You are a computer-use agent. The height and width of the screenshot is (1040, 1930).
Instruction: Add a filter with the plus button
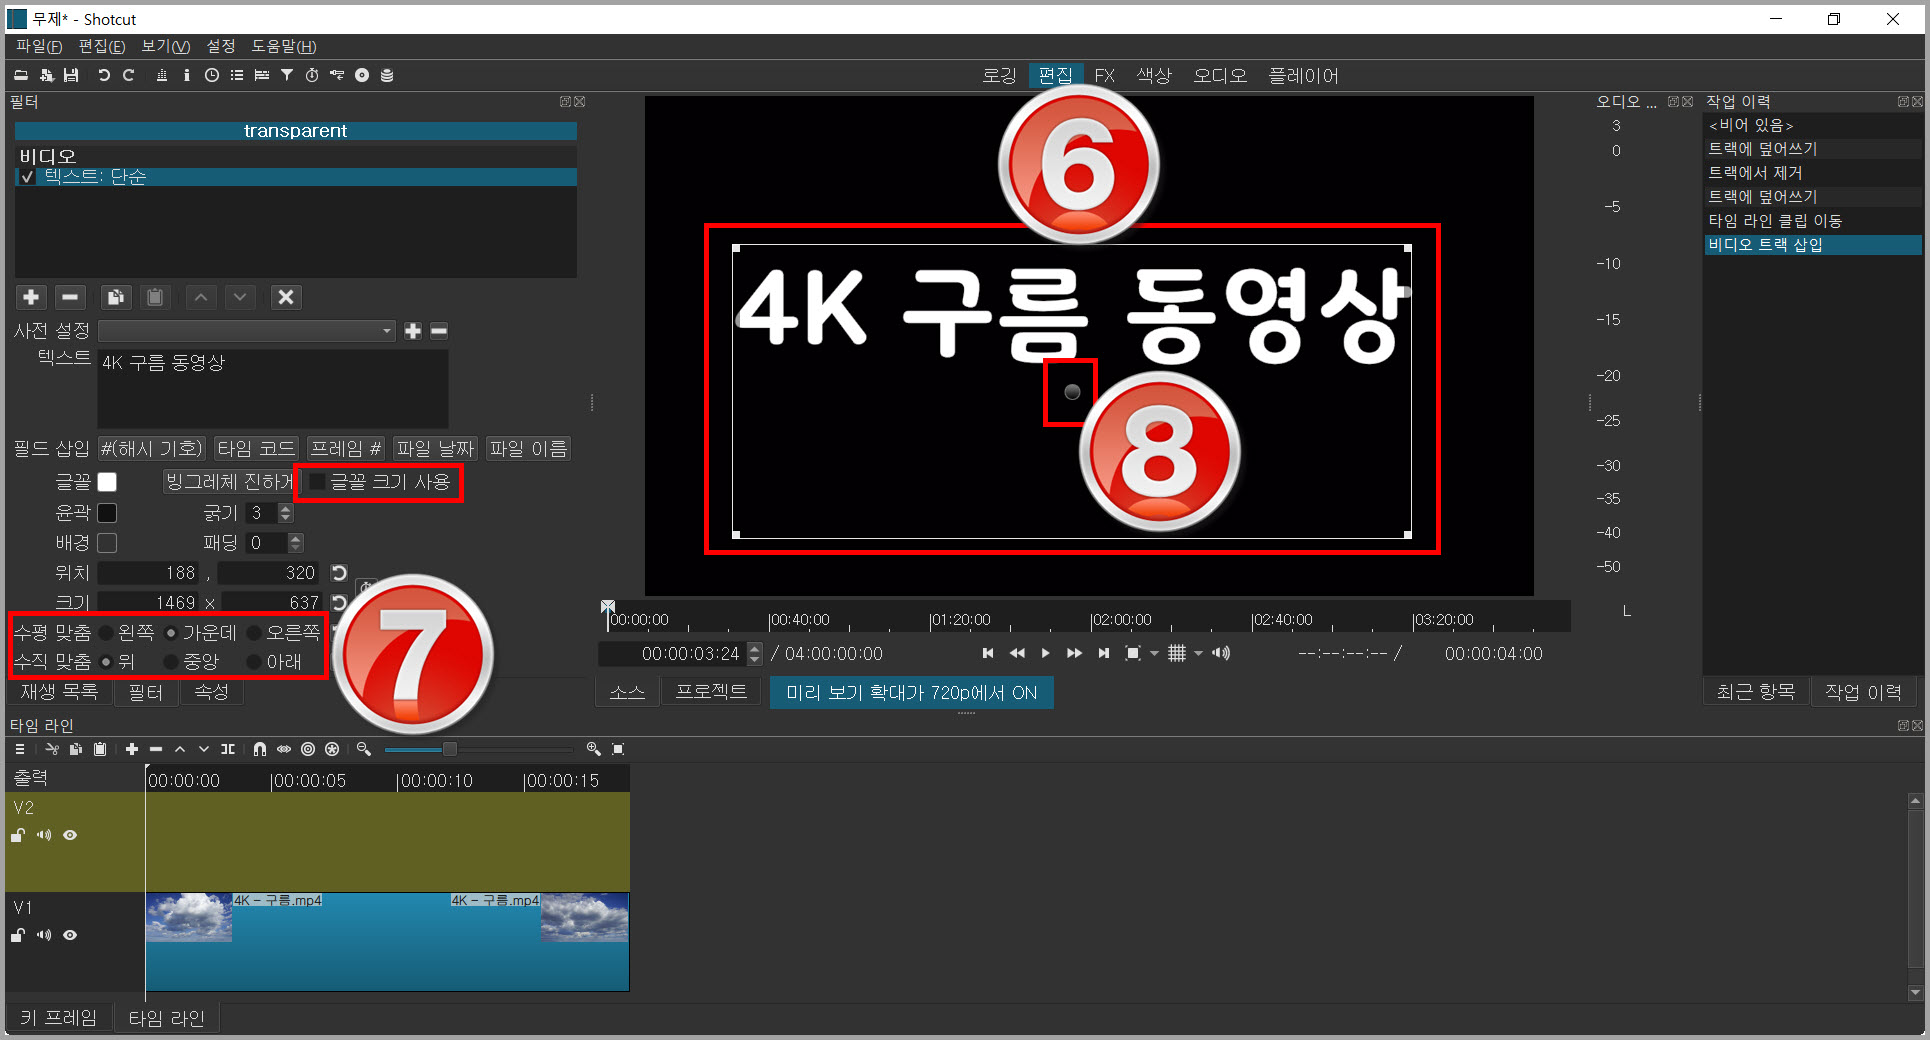click(x=31, y=297)
